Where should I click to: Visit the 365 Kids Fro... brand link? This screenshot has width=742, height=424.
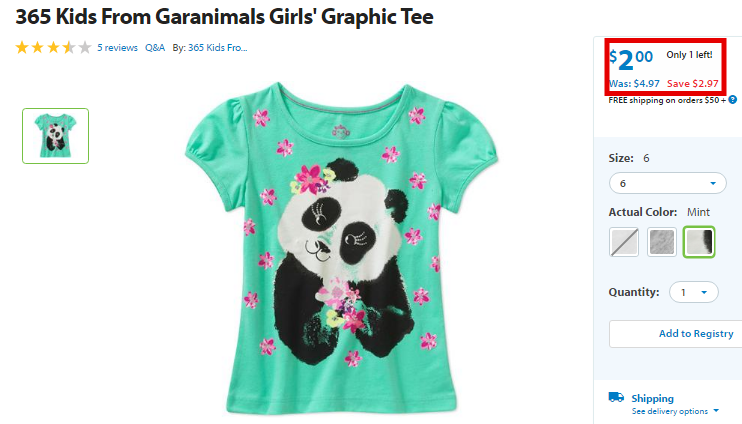click(x=218, y=48)
